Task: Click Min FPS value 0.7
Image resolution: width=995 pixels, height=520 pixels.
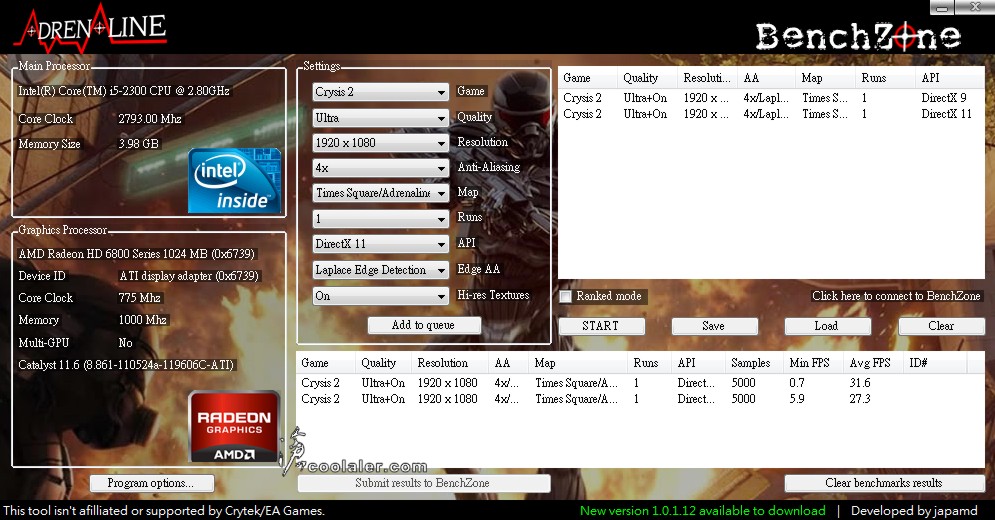Action: pyautogui.click(x=797, y=383)
